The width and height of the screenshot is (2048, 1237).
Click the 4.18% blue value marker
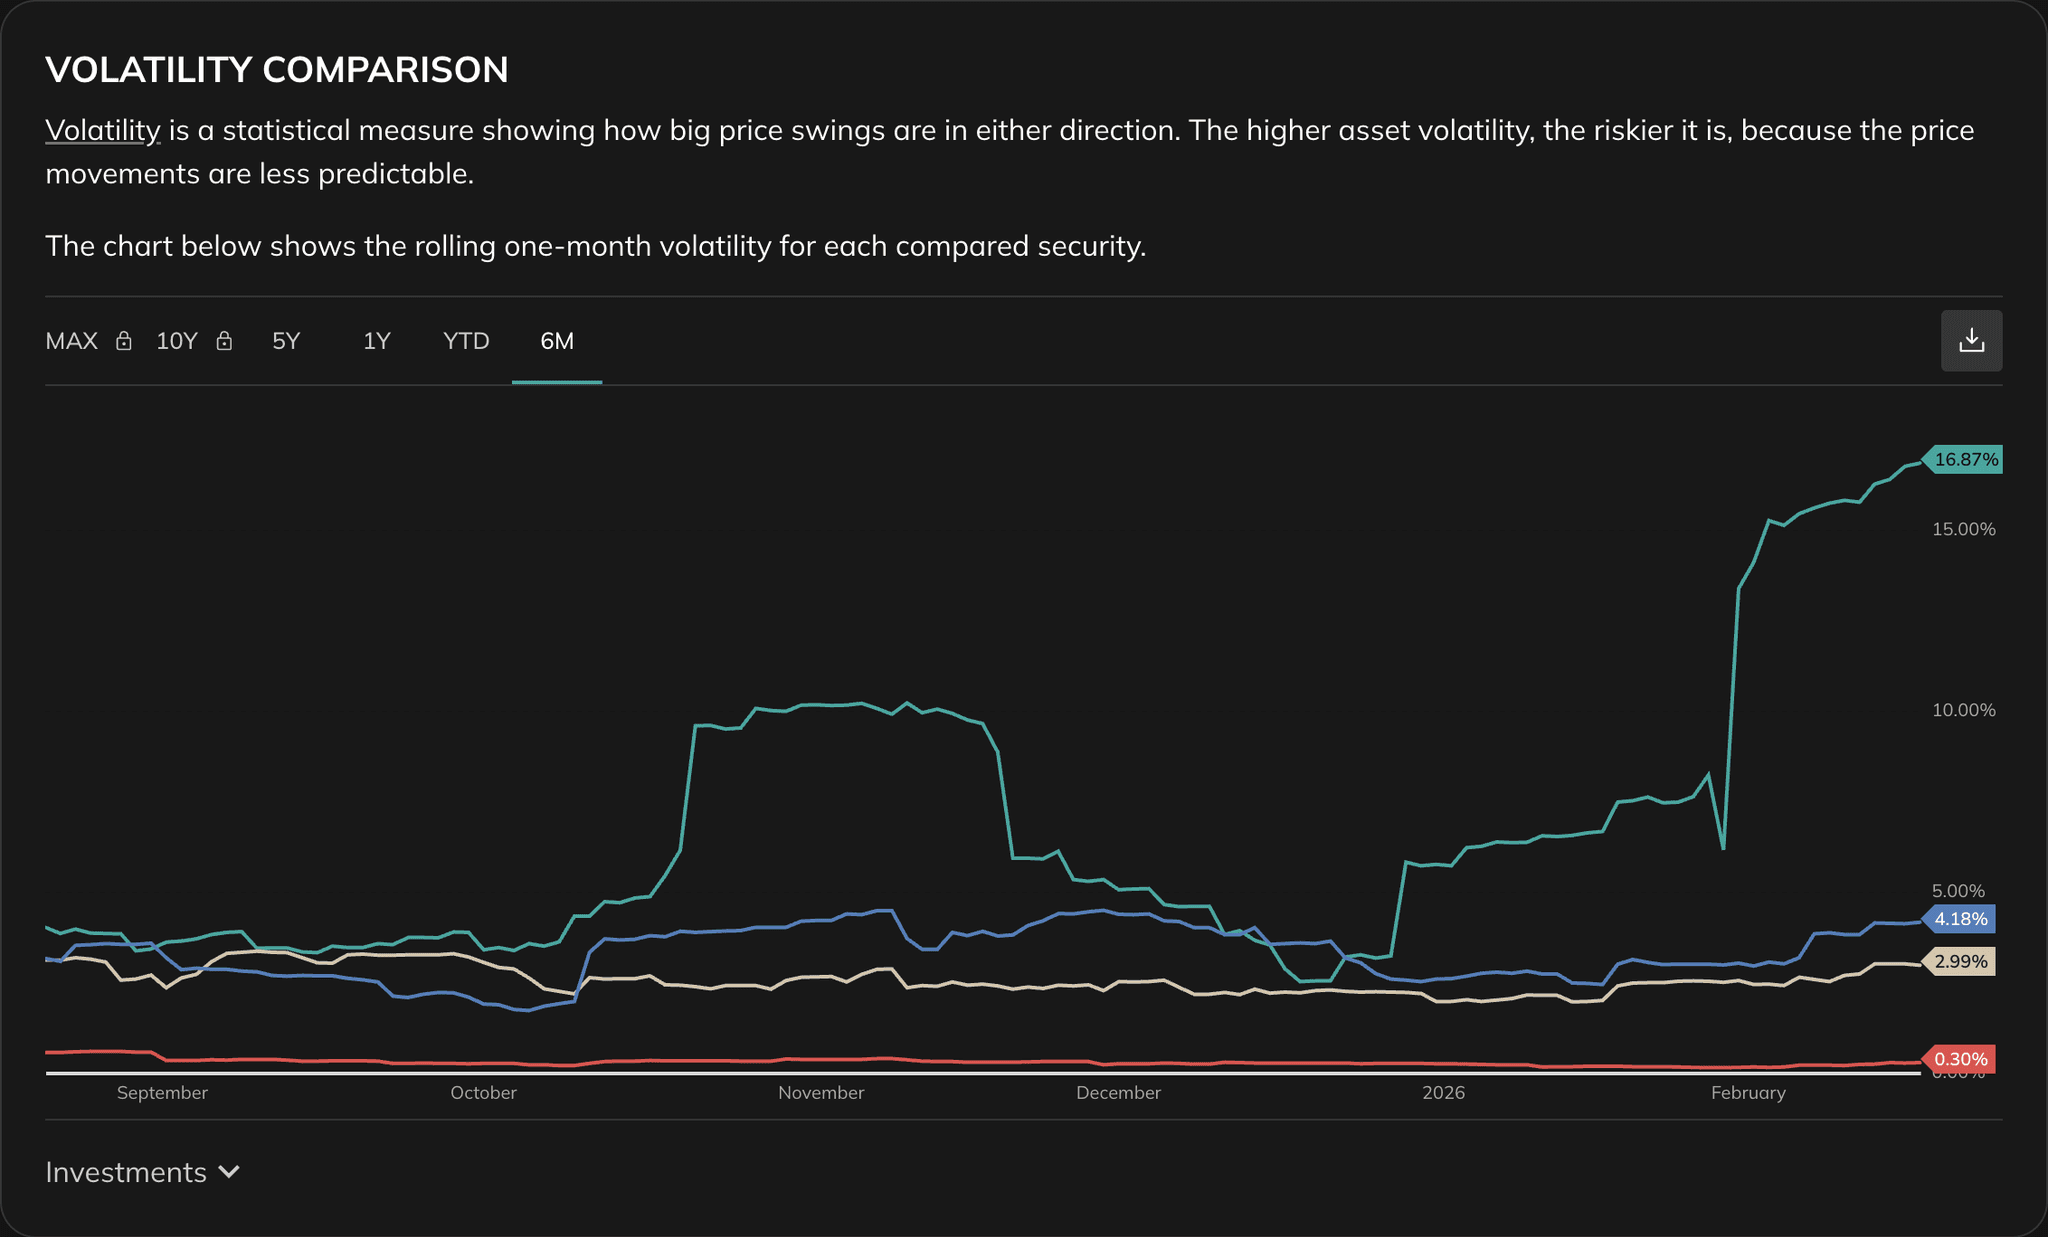pos(1958,916)
